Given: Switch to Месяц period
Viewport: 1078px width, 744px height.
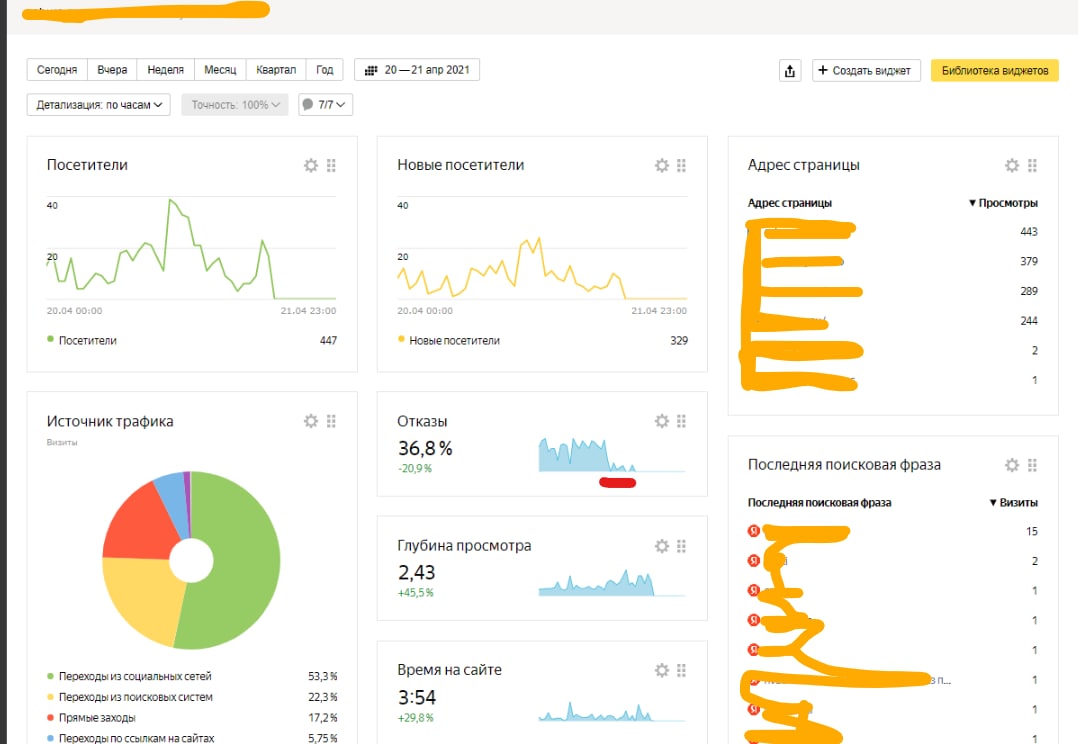Looking at the screenshot, I should pyautogui.click(x=220, y=69).
